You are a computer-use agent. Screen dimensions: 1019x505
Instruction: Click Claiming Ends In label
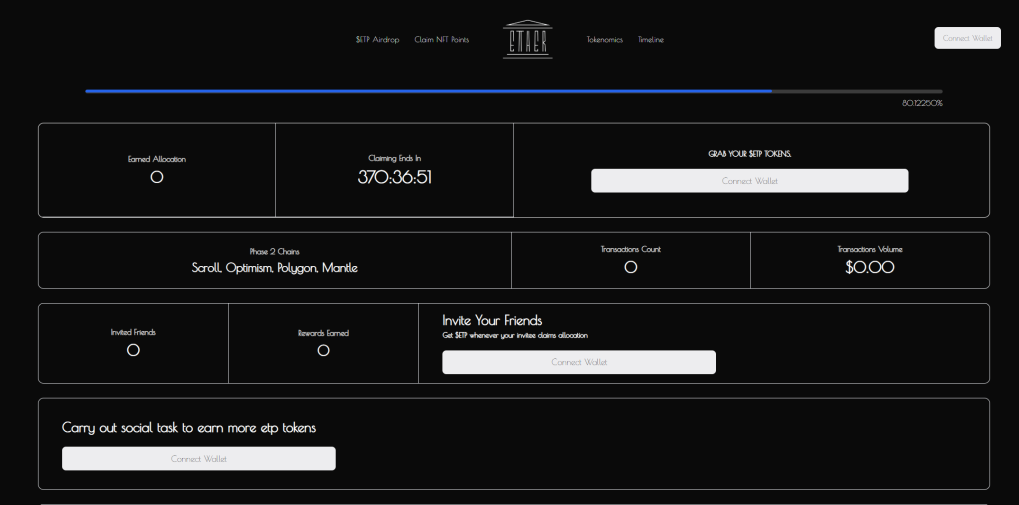coord(394,158)
